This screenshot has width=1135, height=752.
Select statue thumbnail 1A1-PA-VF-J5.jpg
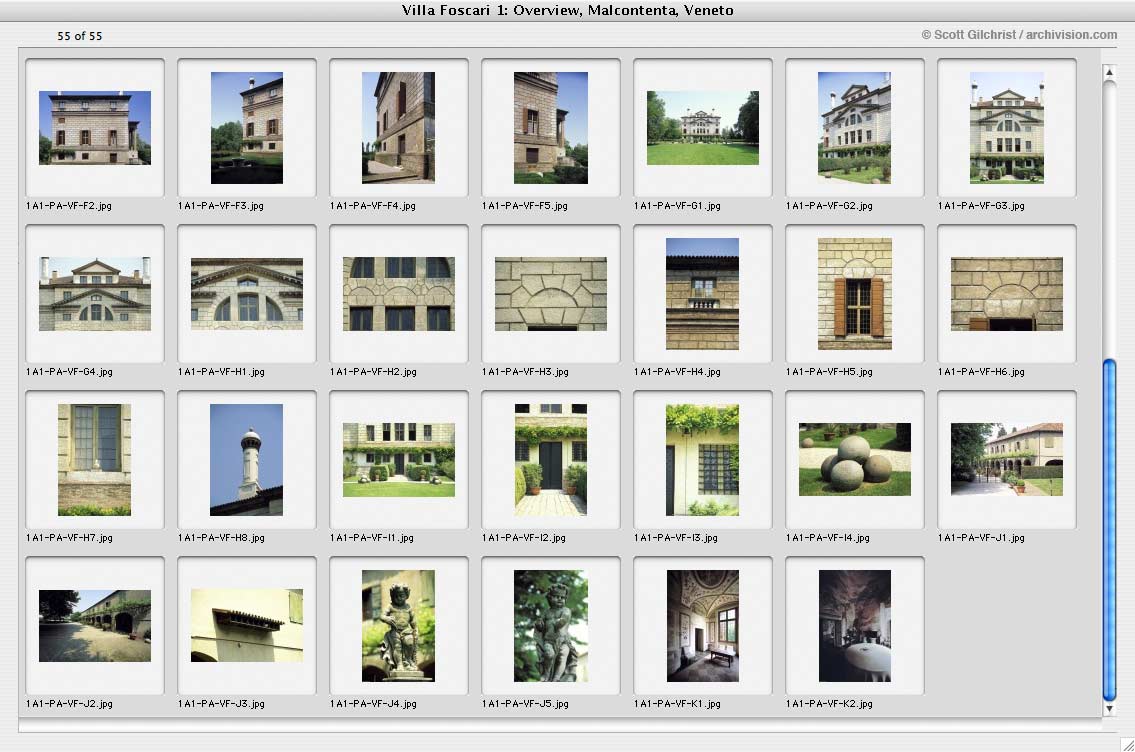(551, 625)
